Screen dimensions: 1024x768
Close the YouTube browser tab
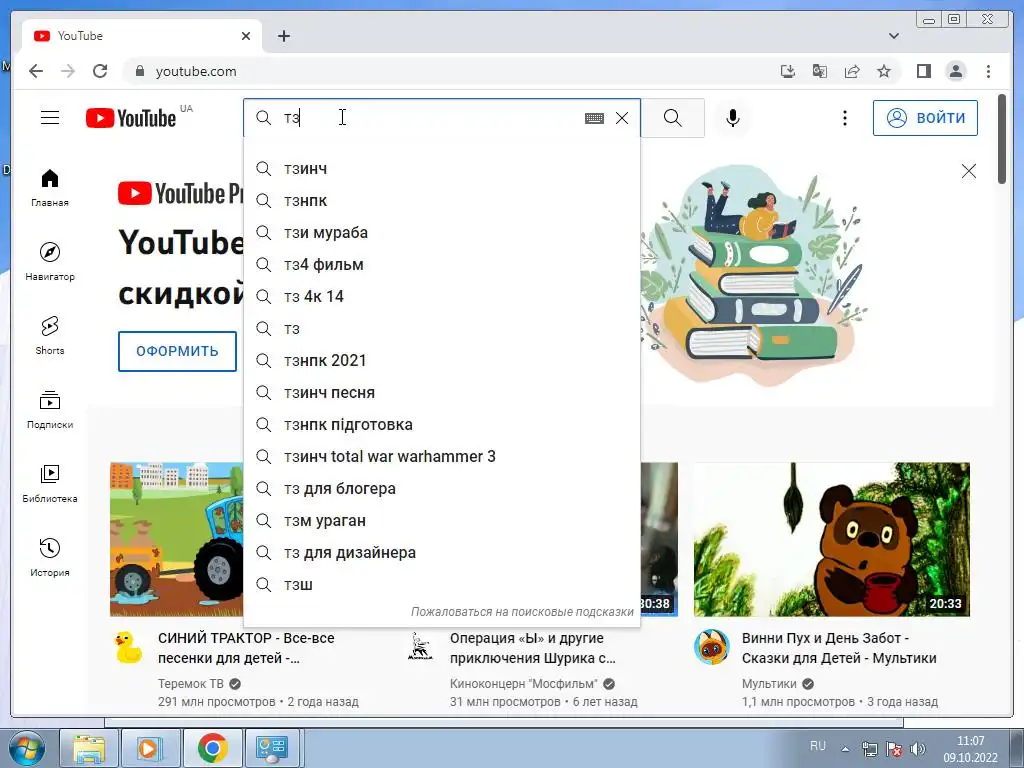(x=246, y=36)
